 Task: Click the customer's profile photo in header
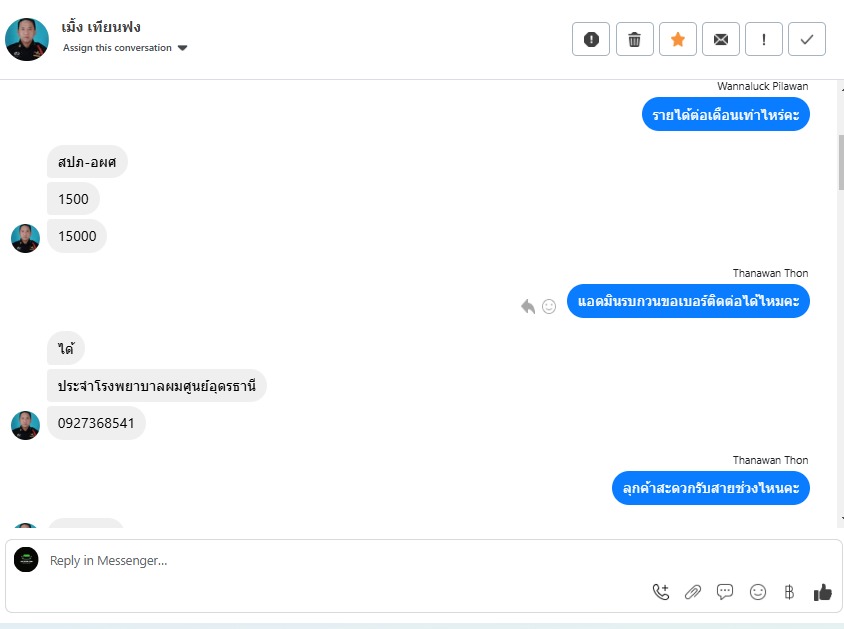pyautogui.click(x=27, y=39)
